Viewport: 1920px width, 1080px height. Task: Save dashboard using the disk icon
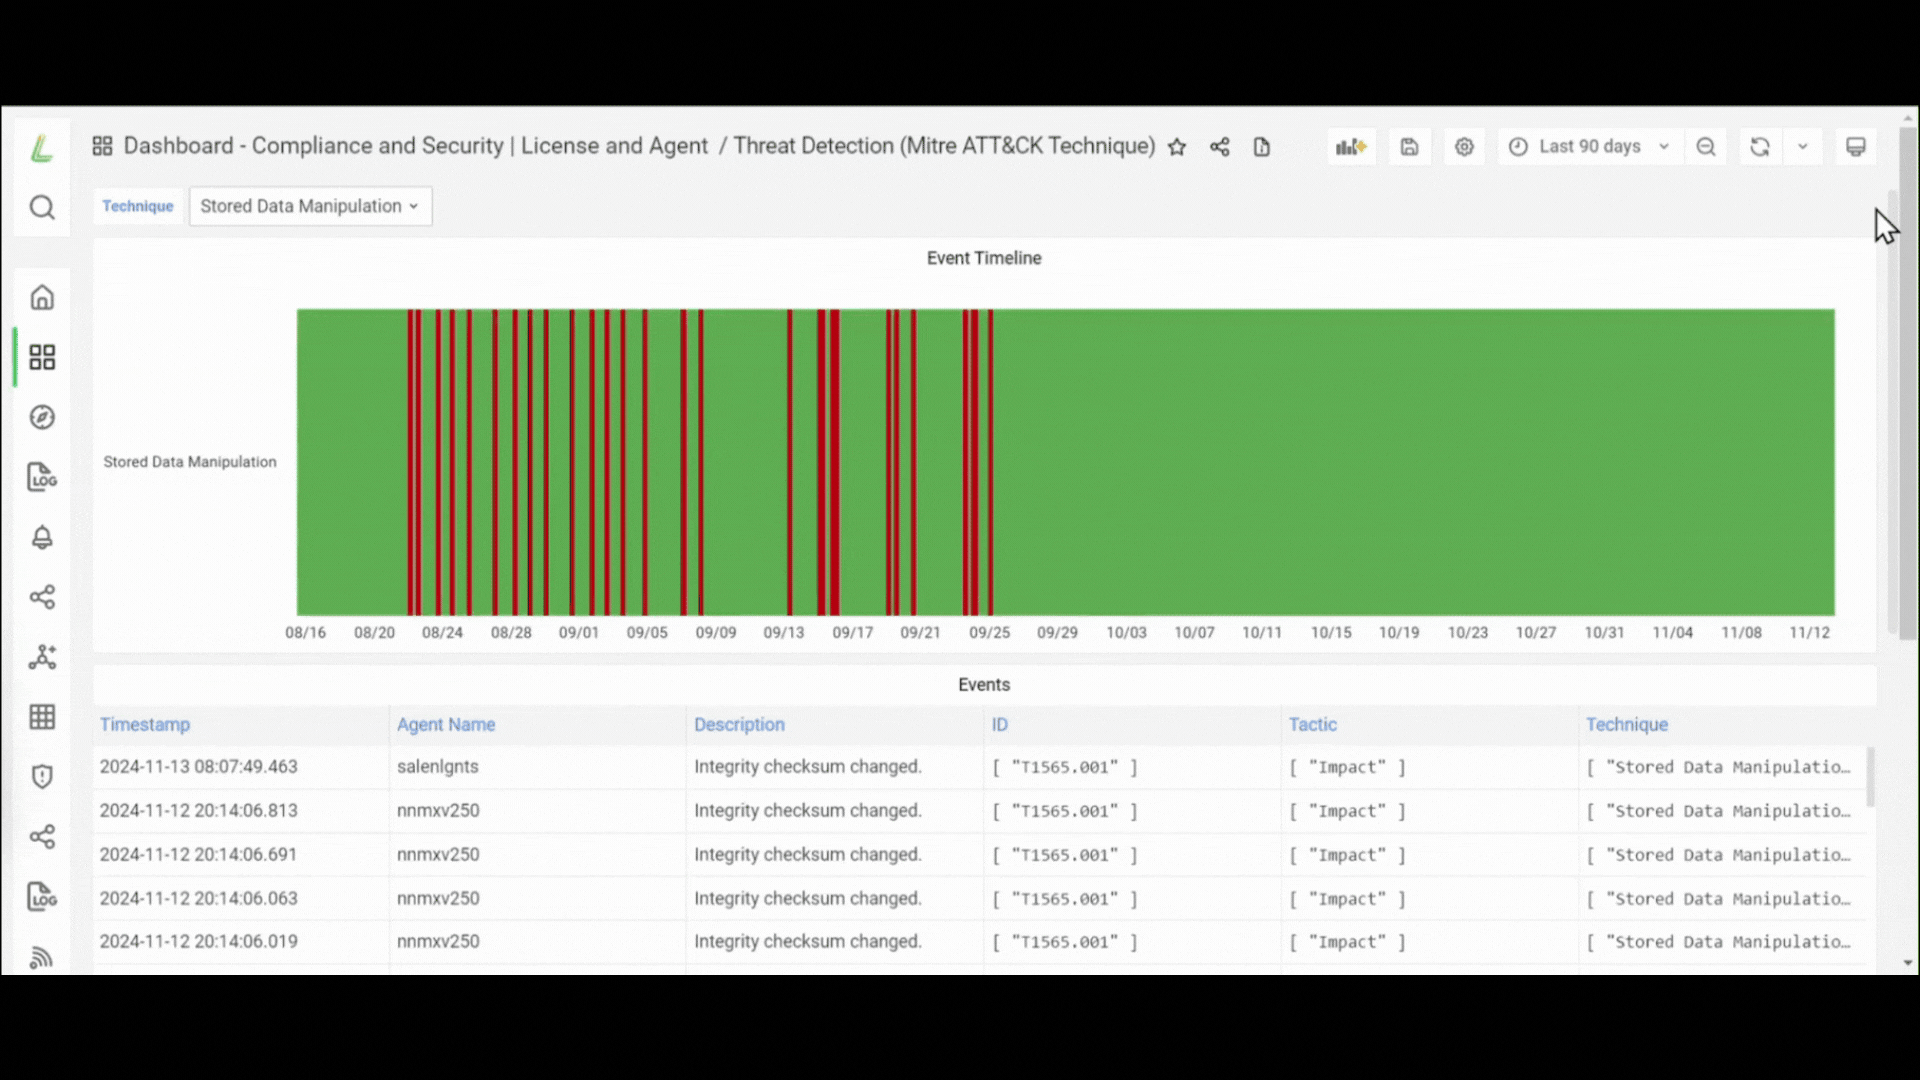[x=1409, y=147]
